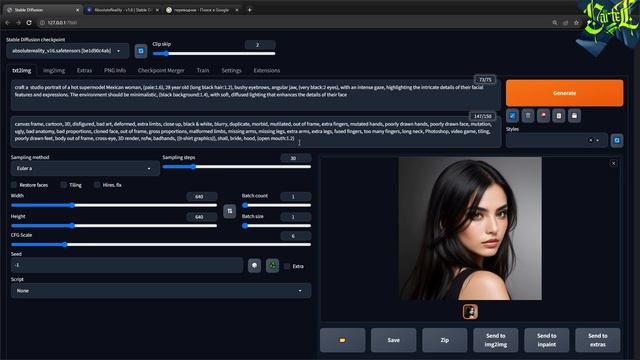This screenshot has height=360, width=640.
Task: Clear the Styles selection x
Action: (590, 140)
